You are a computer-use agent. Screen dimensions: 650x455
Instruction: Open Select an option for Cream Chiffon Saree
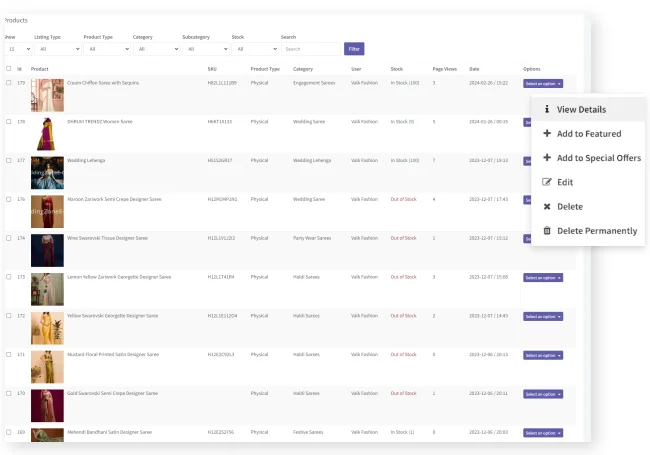(x=543, y=84)
